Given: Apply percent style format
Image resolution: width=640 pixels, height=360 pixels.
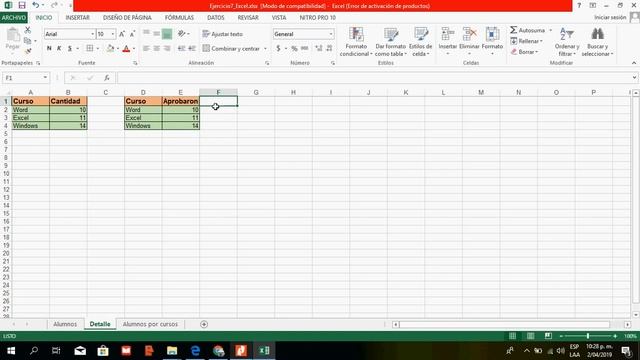Looking at the screenshot, I should point(294,48).
